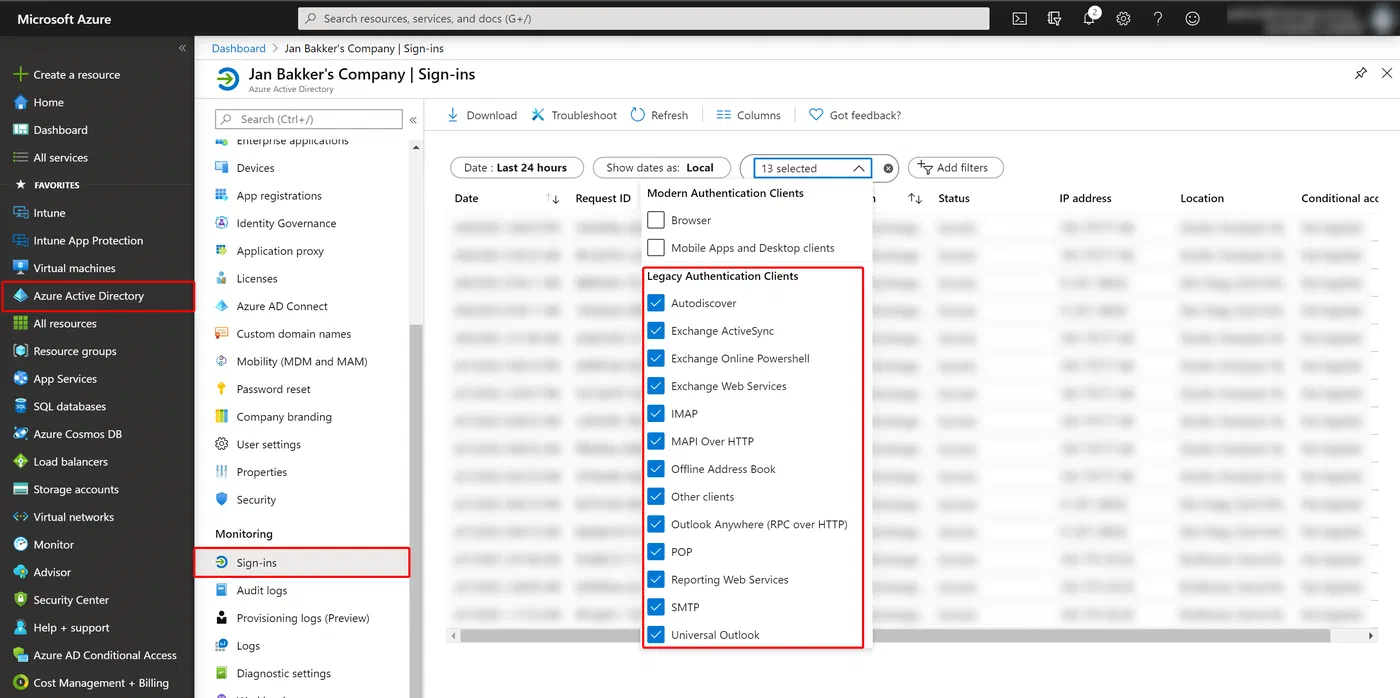Open Help + support
The height and width of the screenshot is (698, 1400).
coord(71,628)
